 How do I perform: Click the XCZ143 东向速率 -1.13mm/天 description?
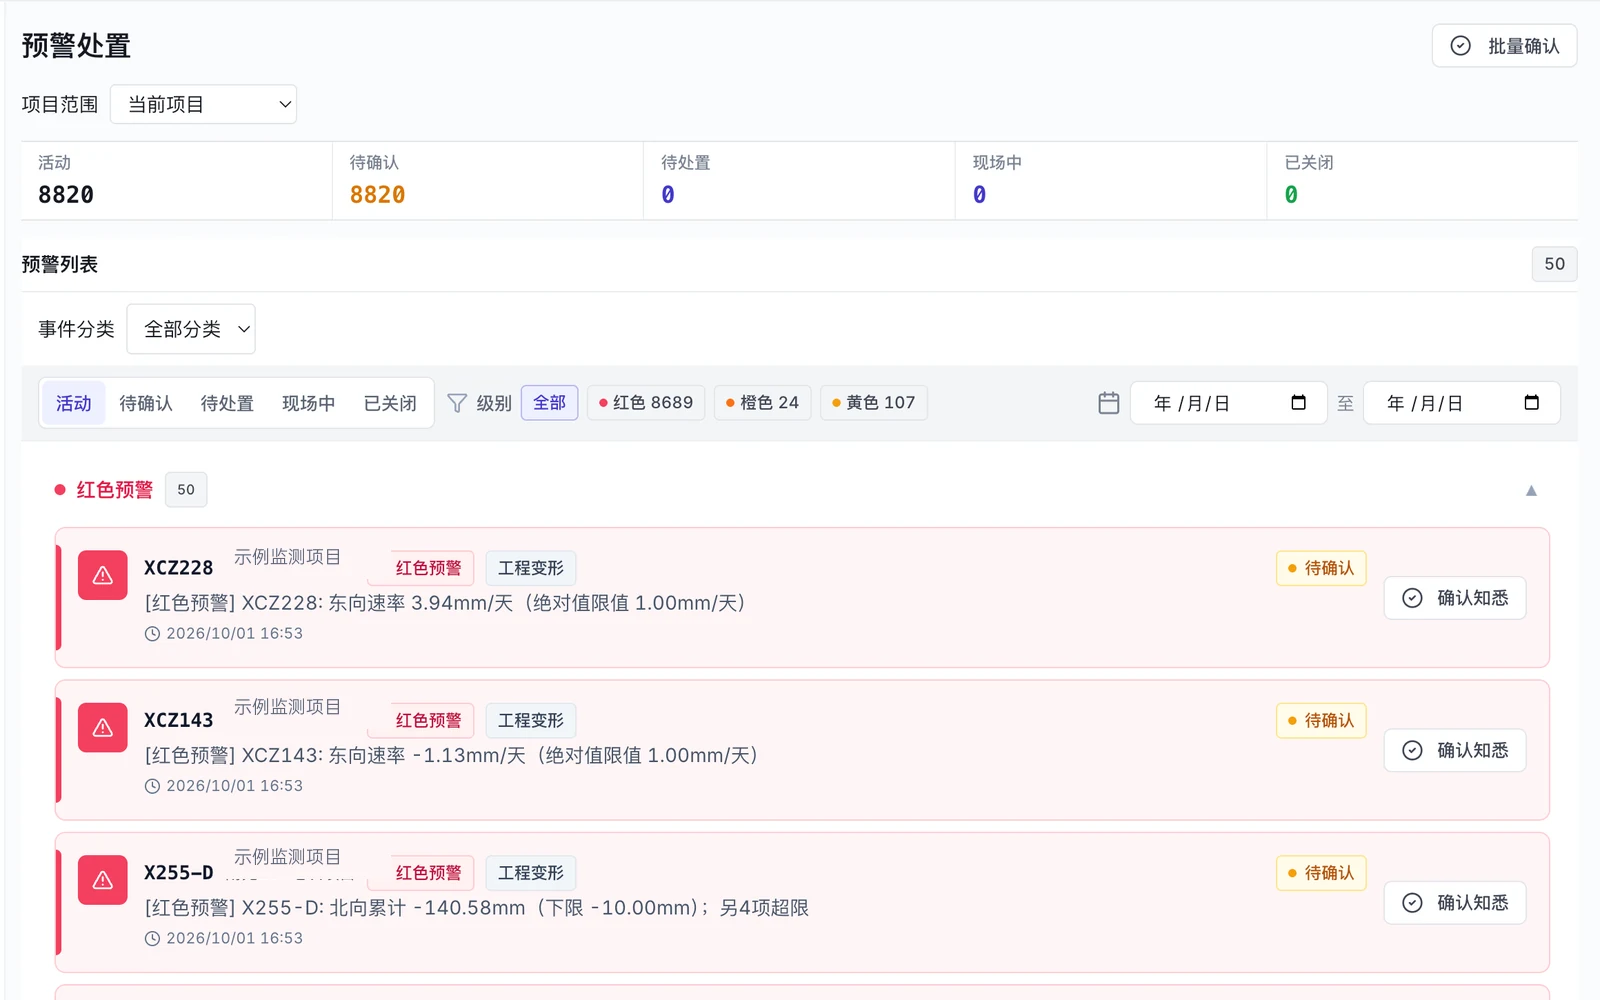point(451,755)
